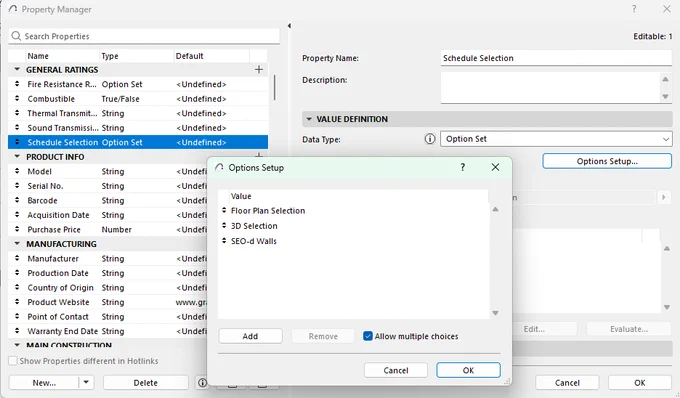
Task: Focus the Search Properties field
Action: (144, 36)
